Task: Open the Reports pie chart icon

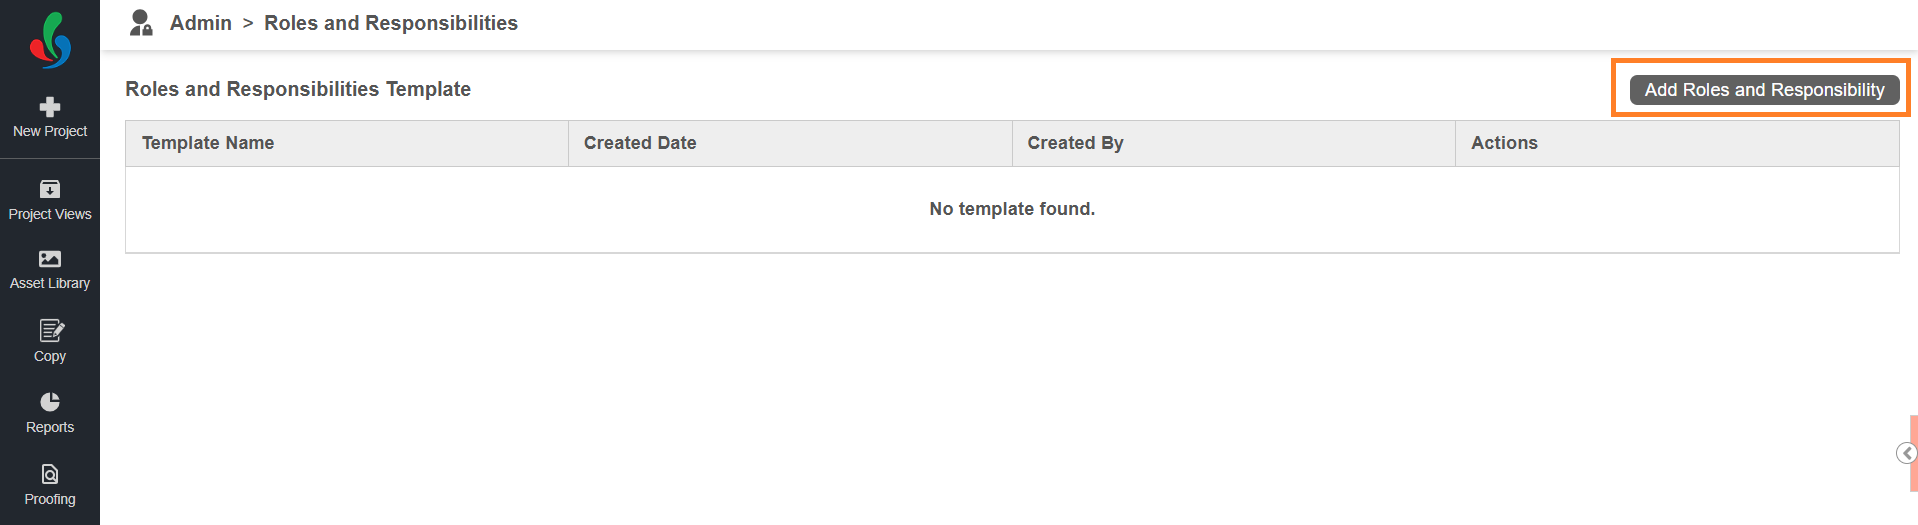Action: [x=50, y=402]
